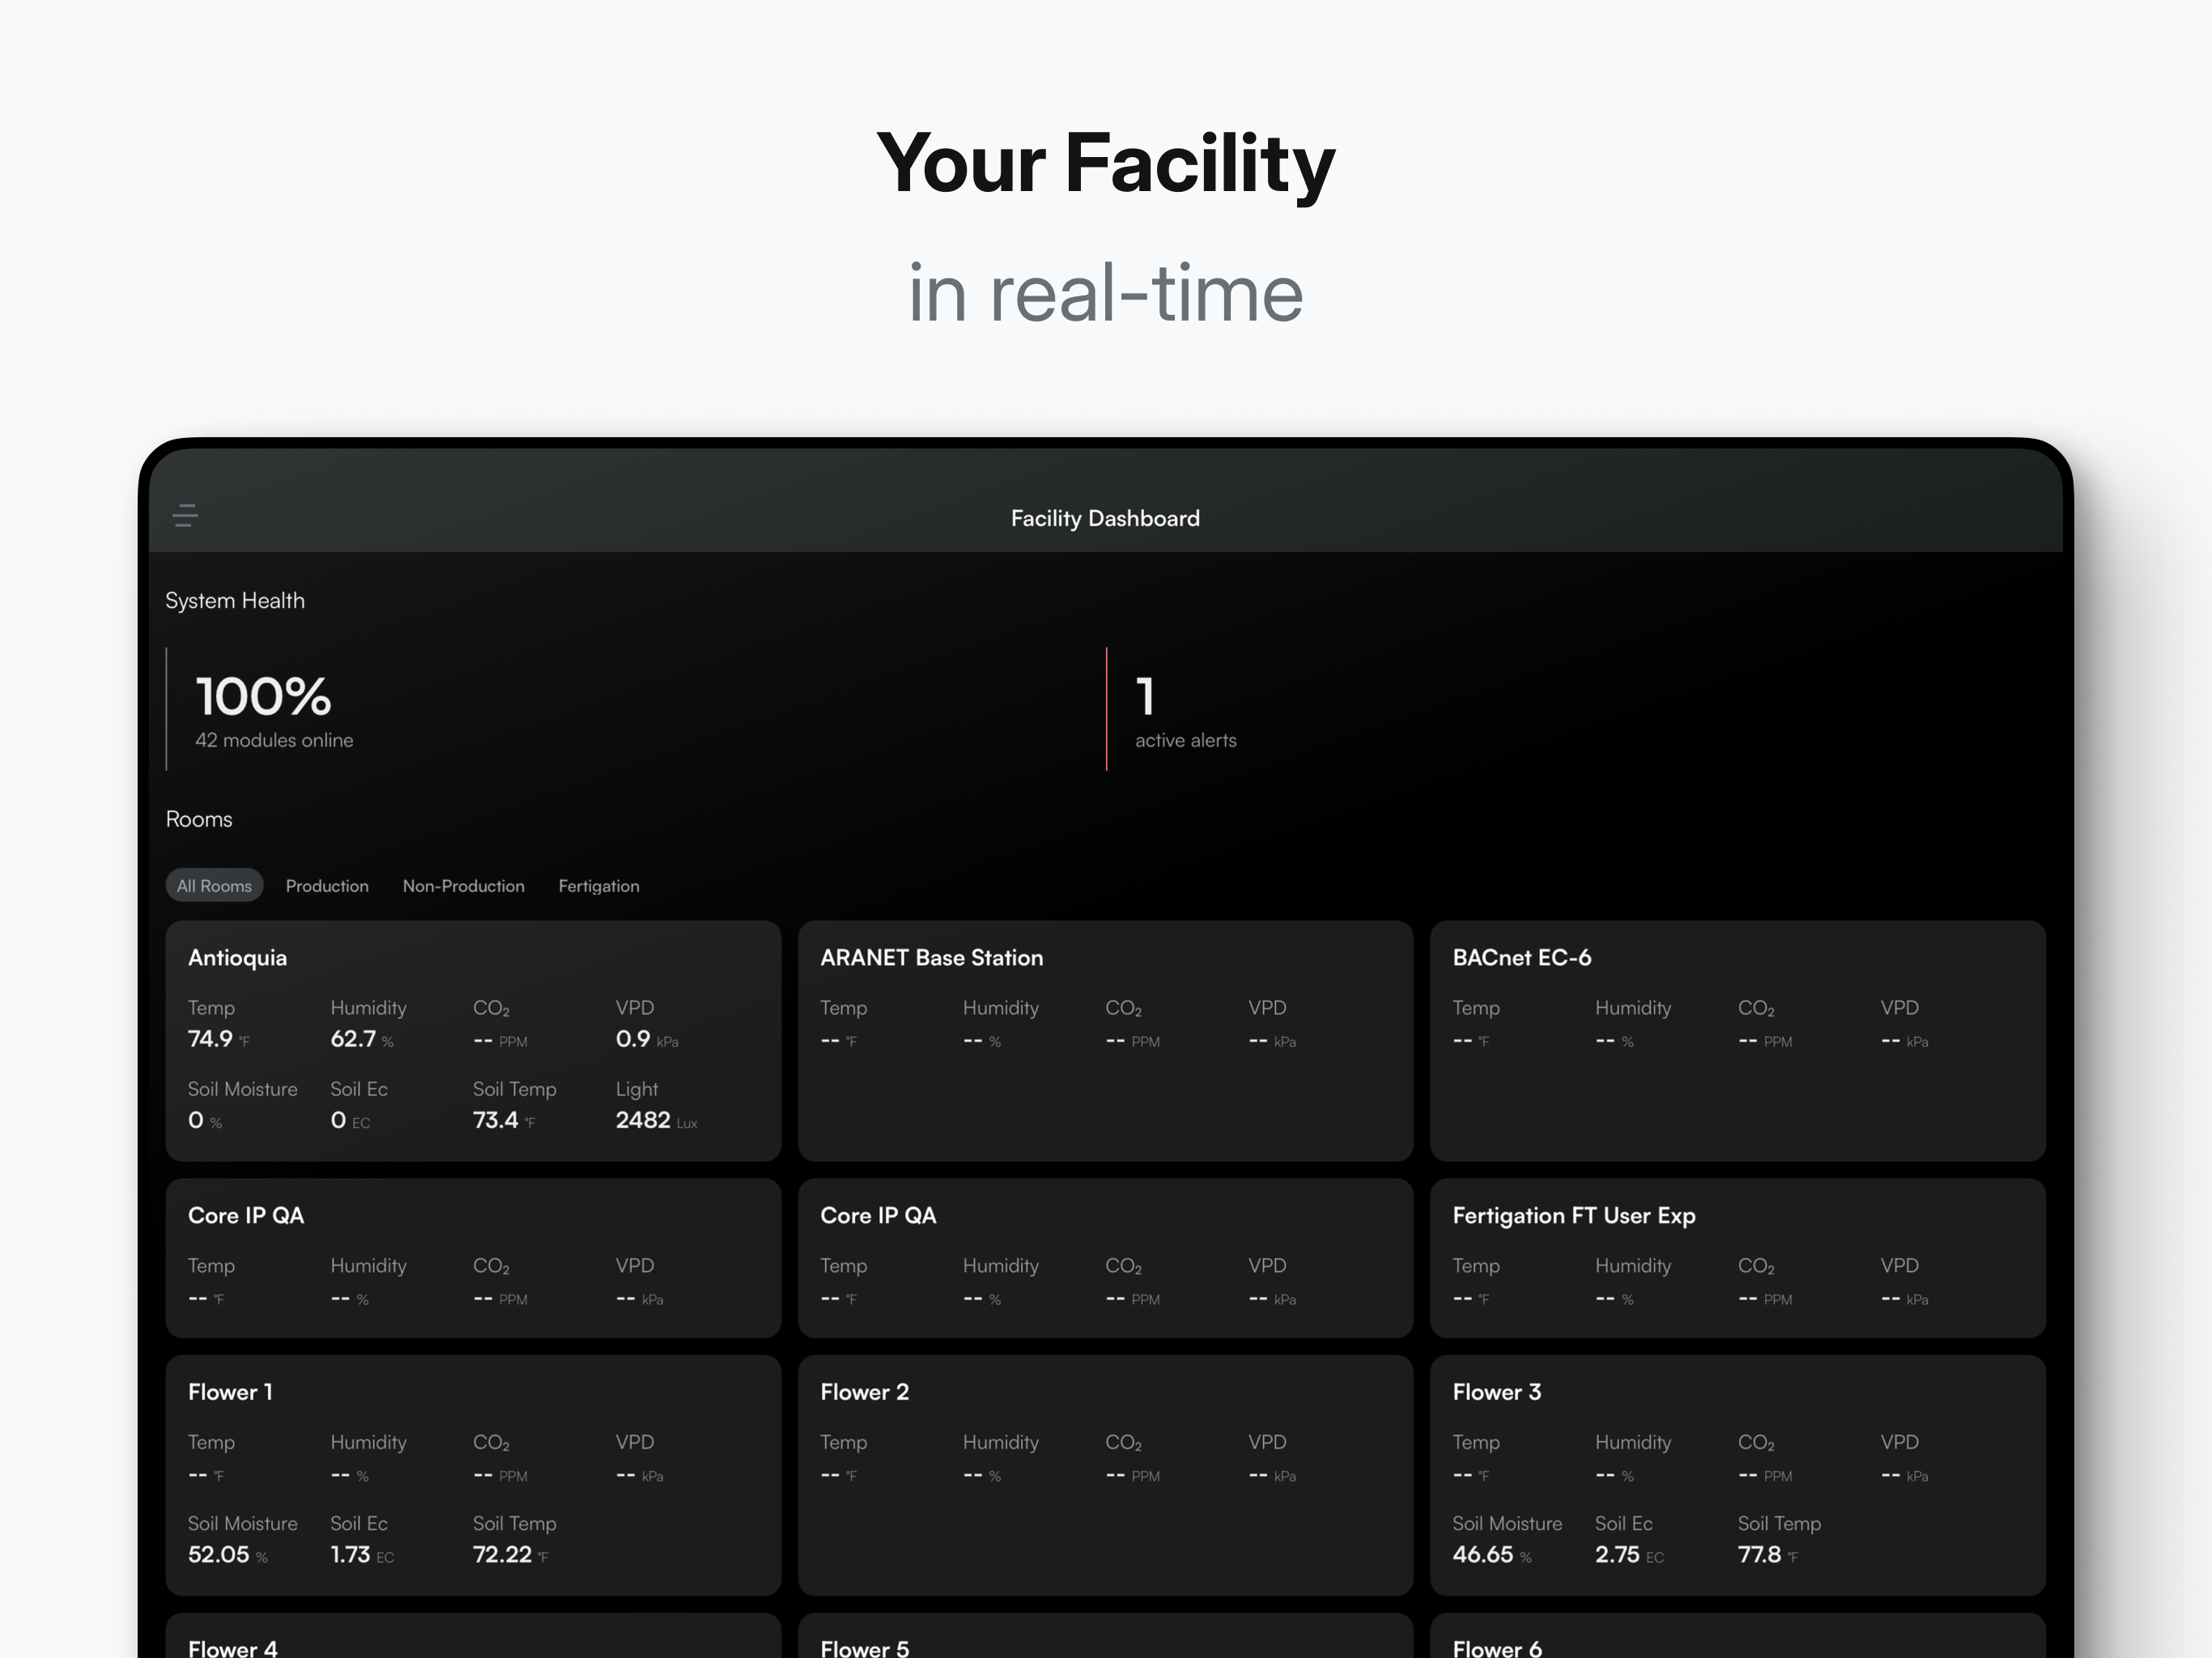2212x1658 pixels.
Task: Open the BACnet EC-6 room card
Action: pyautogui.click(x=1737, y=1040)
